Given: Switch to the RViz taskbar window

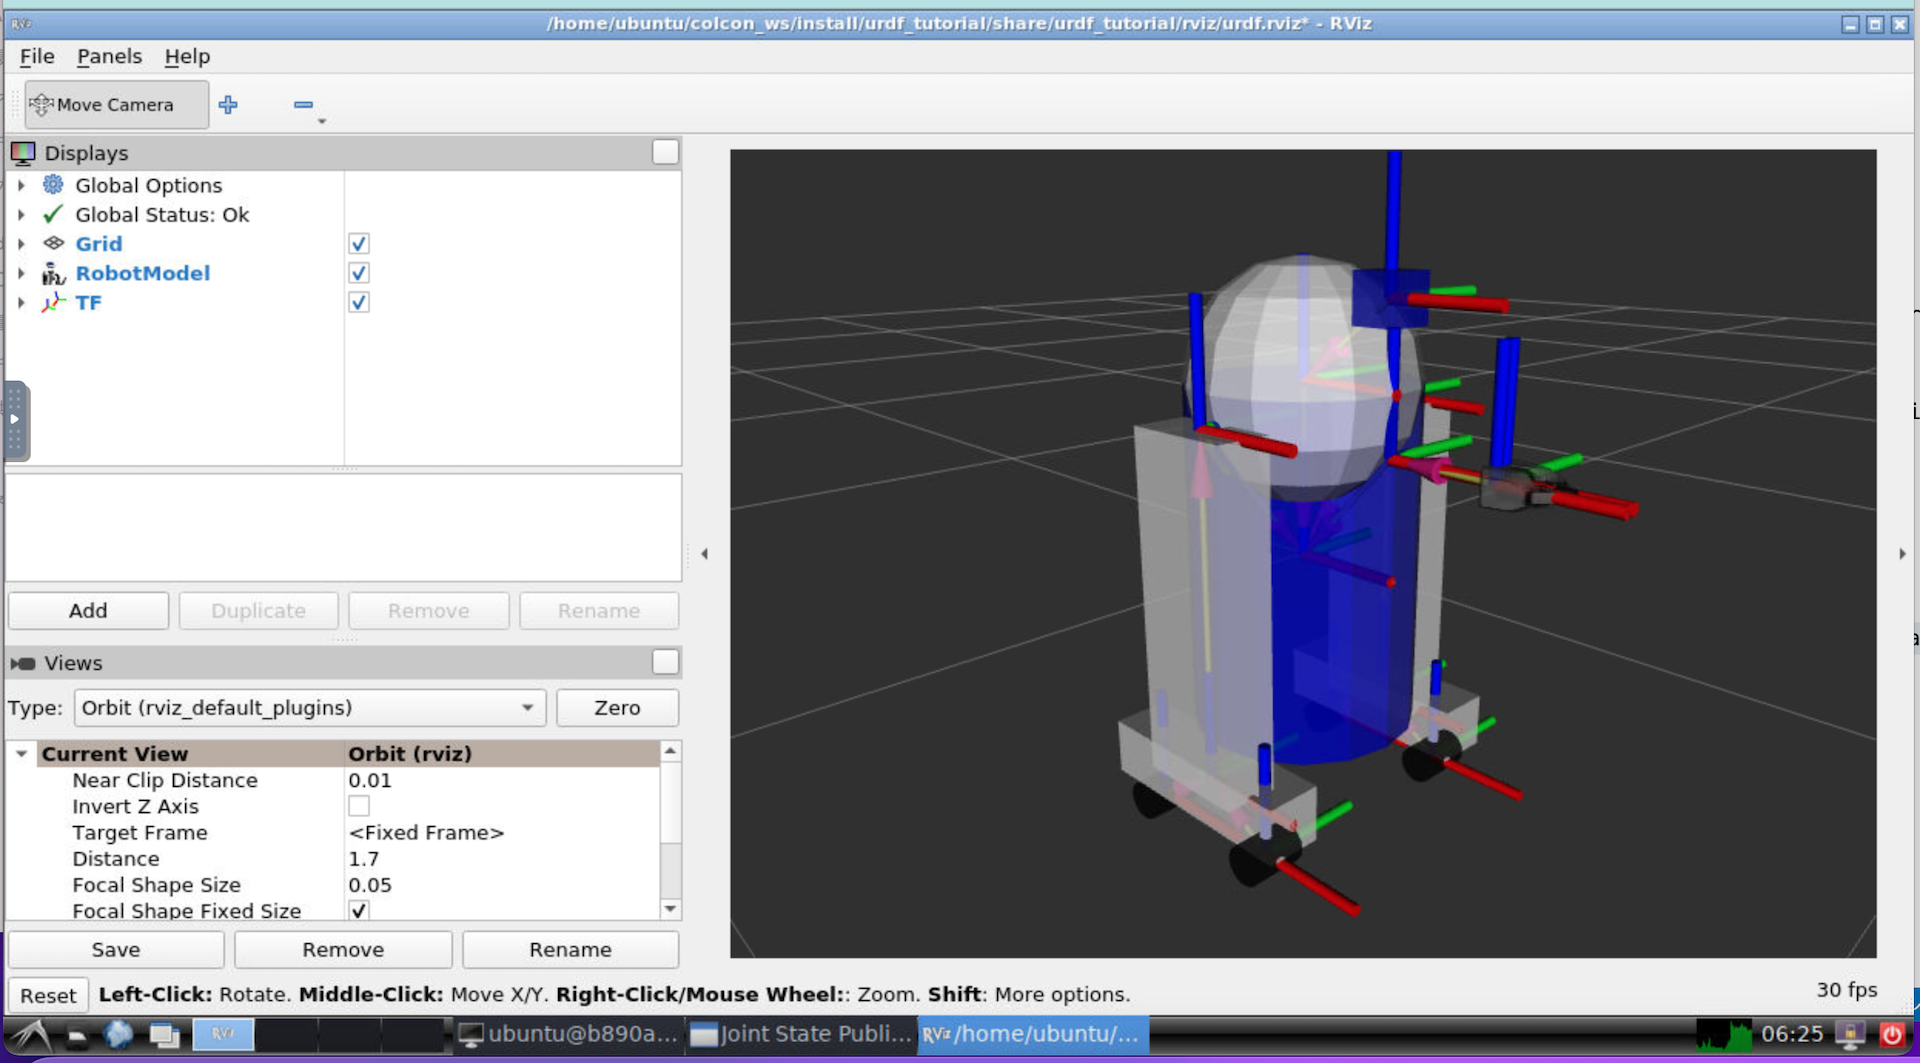Looking at the screenshot, I should 1033,1035.
